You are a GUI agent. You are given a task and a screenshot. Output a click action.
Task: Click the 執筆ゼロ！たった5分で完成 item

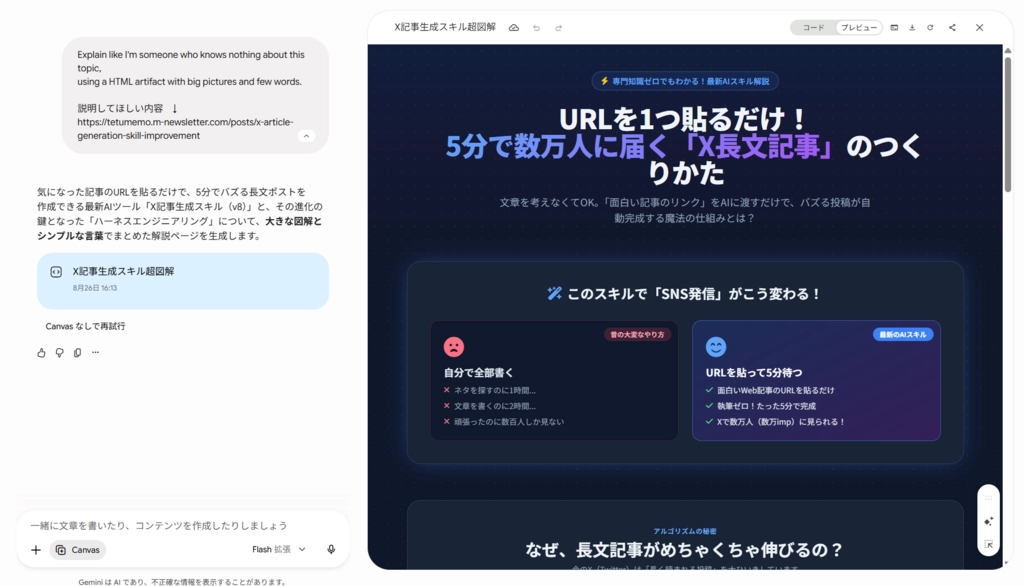click(x=761, y=406)
